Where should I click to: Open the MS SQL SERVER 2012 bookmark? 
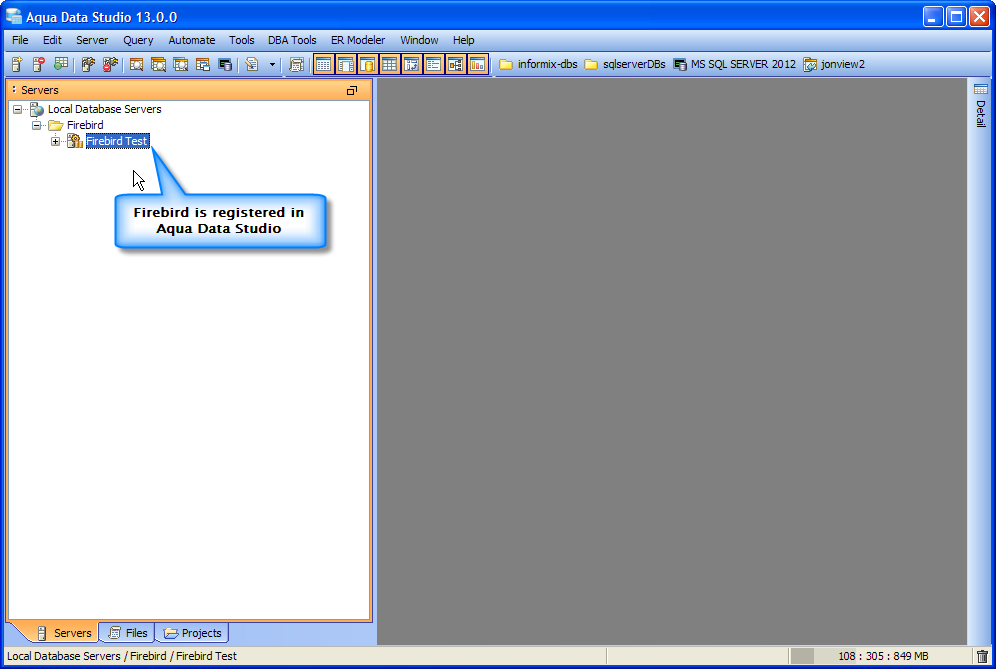point(734,64)
